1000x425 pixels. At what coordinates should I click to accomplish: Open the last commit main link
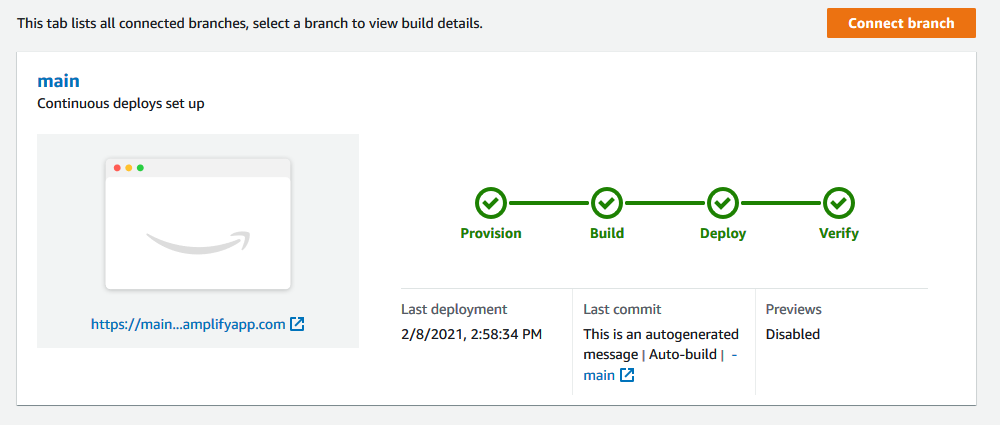tap(599, 375)
